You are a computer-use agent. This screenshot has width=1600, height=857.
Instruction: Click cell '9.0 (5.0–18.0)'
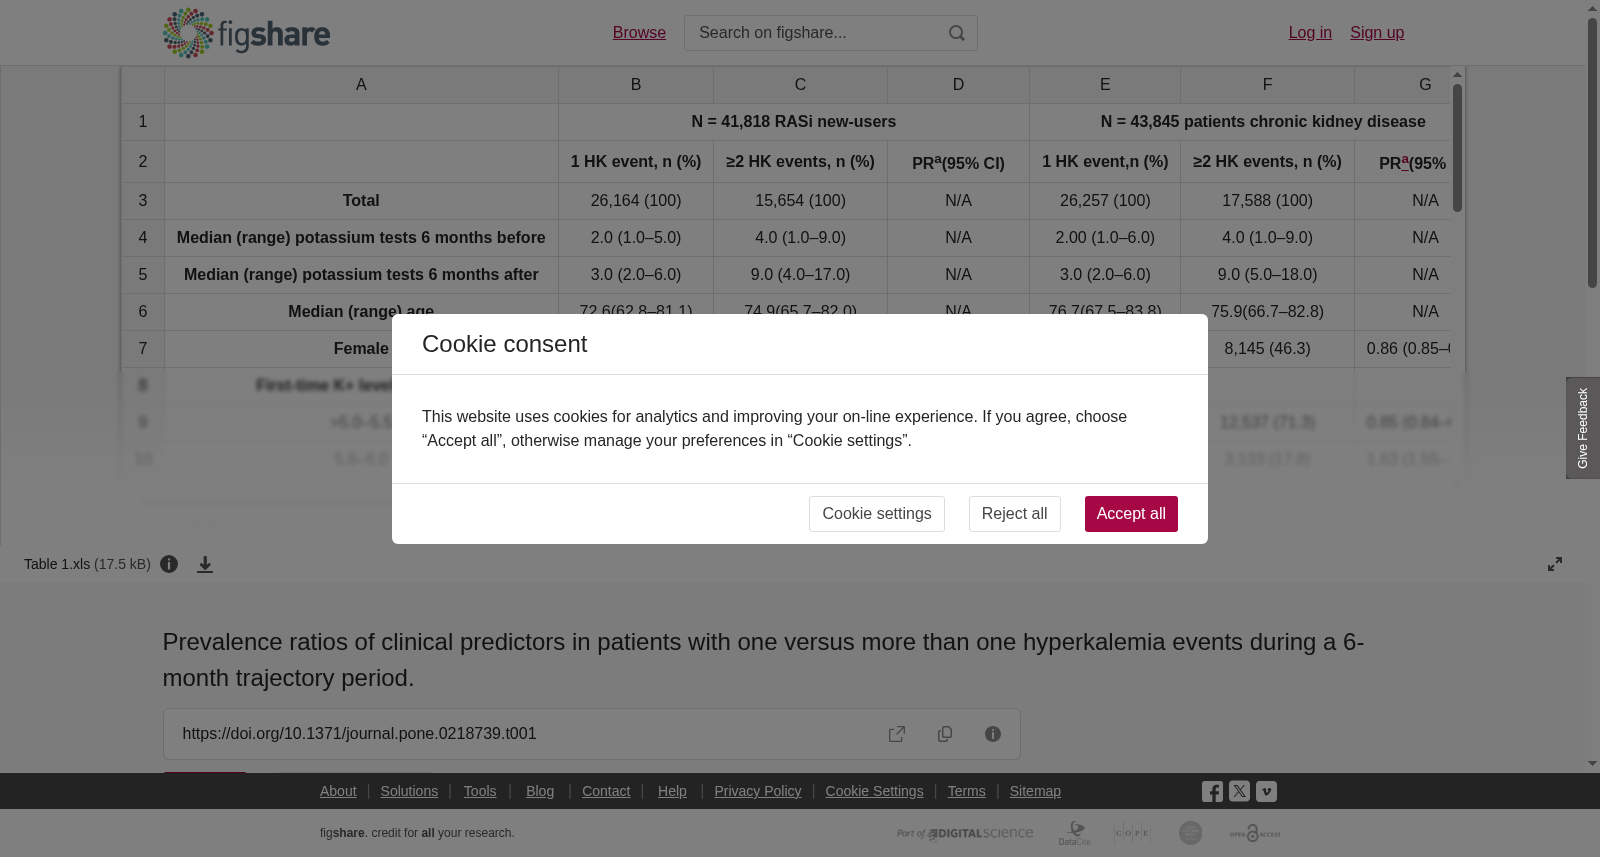[1267, 275]
